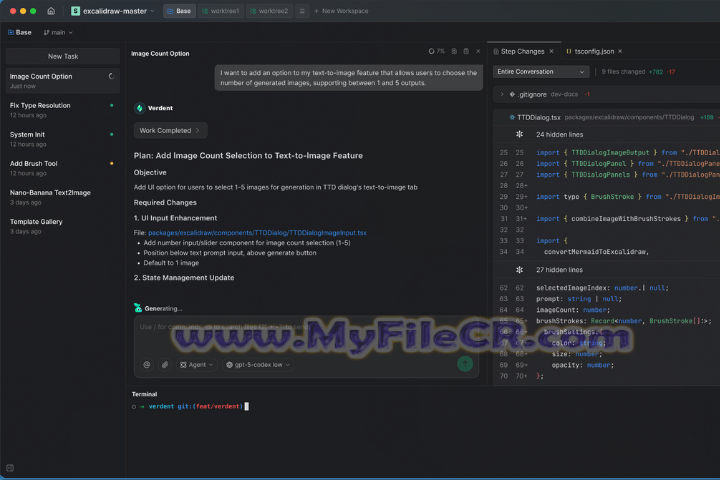Open the excalidraw-master project dropdown

(113, 11)
